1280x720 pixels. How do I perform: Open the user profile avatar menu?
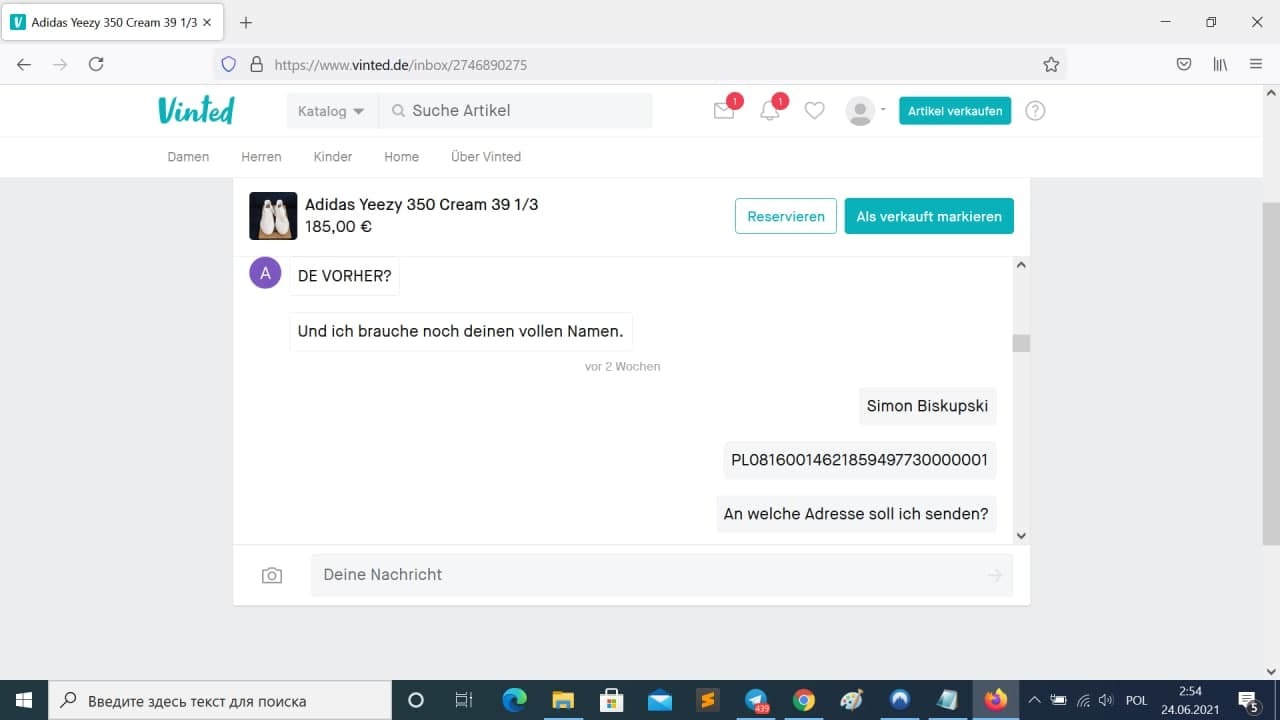point(865,111)
